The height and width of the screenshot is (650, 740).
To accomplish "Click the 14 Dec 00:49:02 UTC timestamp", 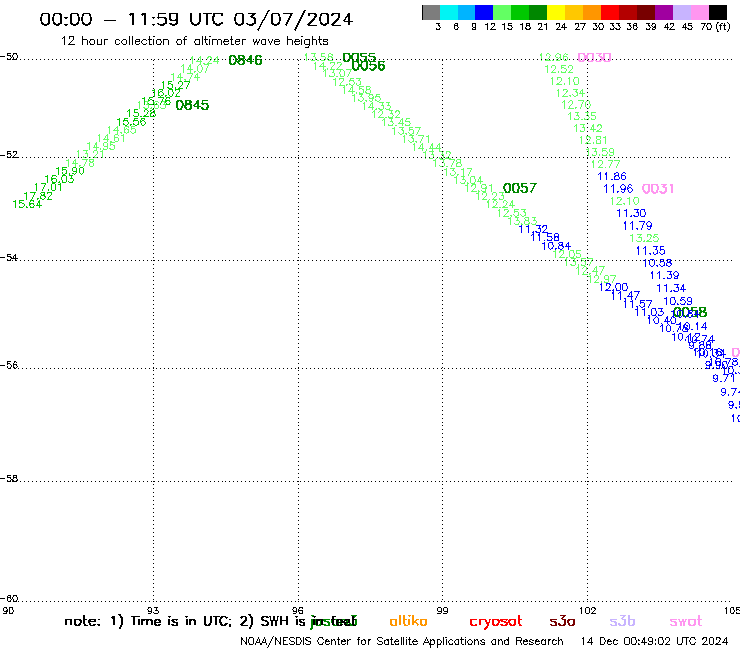I will point(654,641).
